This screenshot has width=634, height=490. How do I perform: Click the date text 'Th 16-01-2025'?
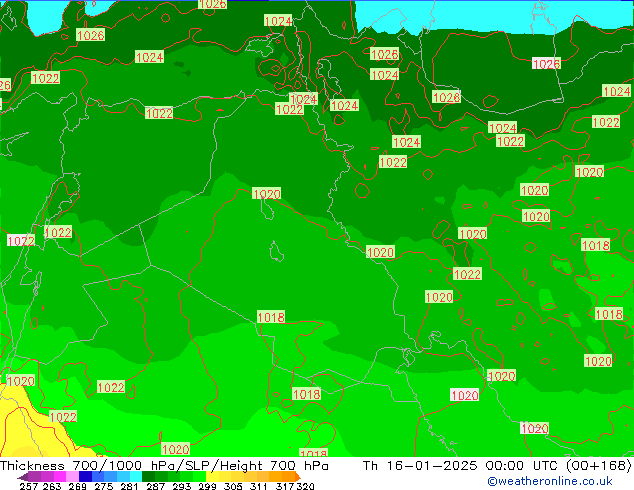point(420,465)
